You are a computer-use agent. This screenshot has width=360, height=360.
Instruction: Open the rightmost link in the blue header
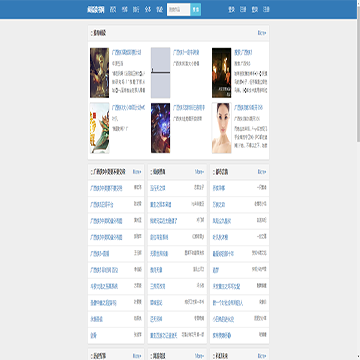[266, 10]
